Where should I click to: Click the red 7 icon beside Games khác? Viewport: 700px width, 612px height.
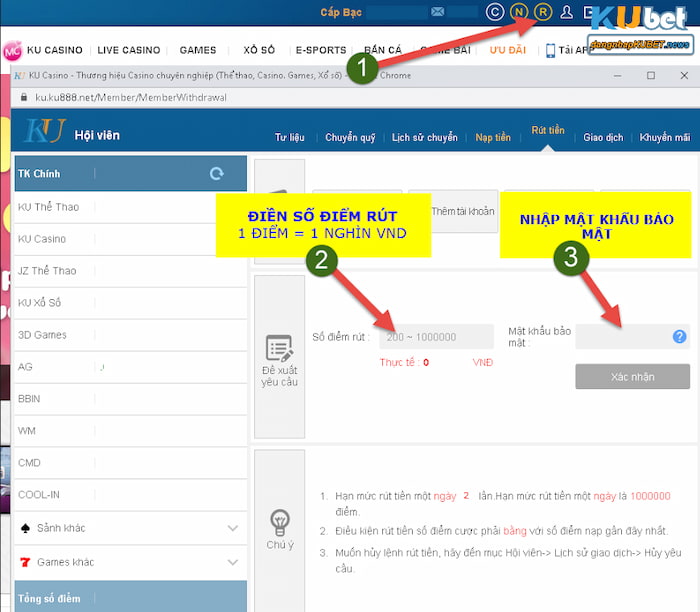click(25, 562)
